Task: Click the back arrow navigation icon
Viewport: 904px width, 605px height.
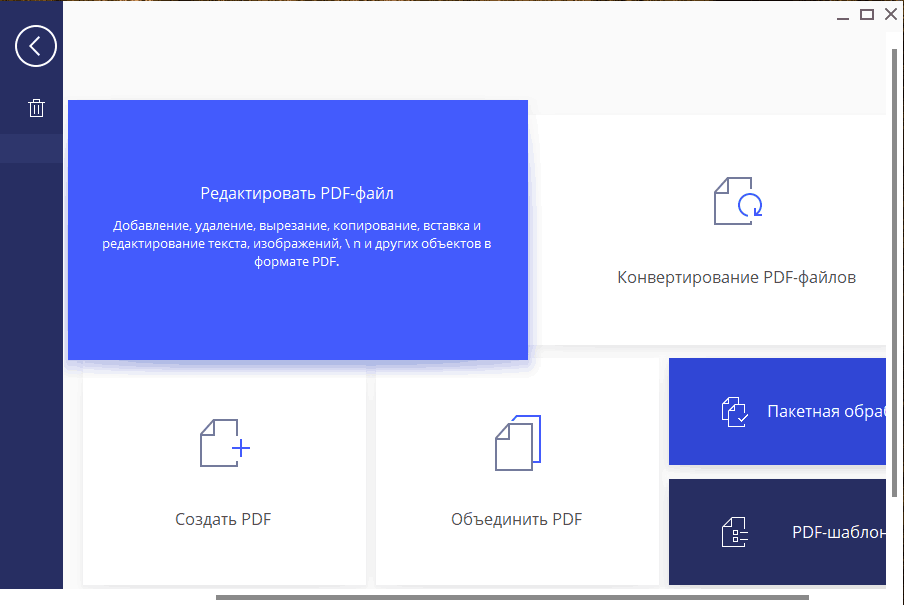Action: [35, 46]
